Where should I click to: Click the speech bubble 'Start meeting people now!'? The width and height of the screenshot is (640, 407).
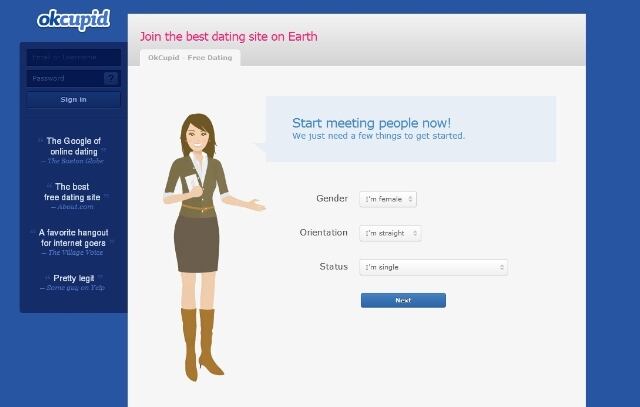point(410,128)
